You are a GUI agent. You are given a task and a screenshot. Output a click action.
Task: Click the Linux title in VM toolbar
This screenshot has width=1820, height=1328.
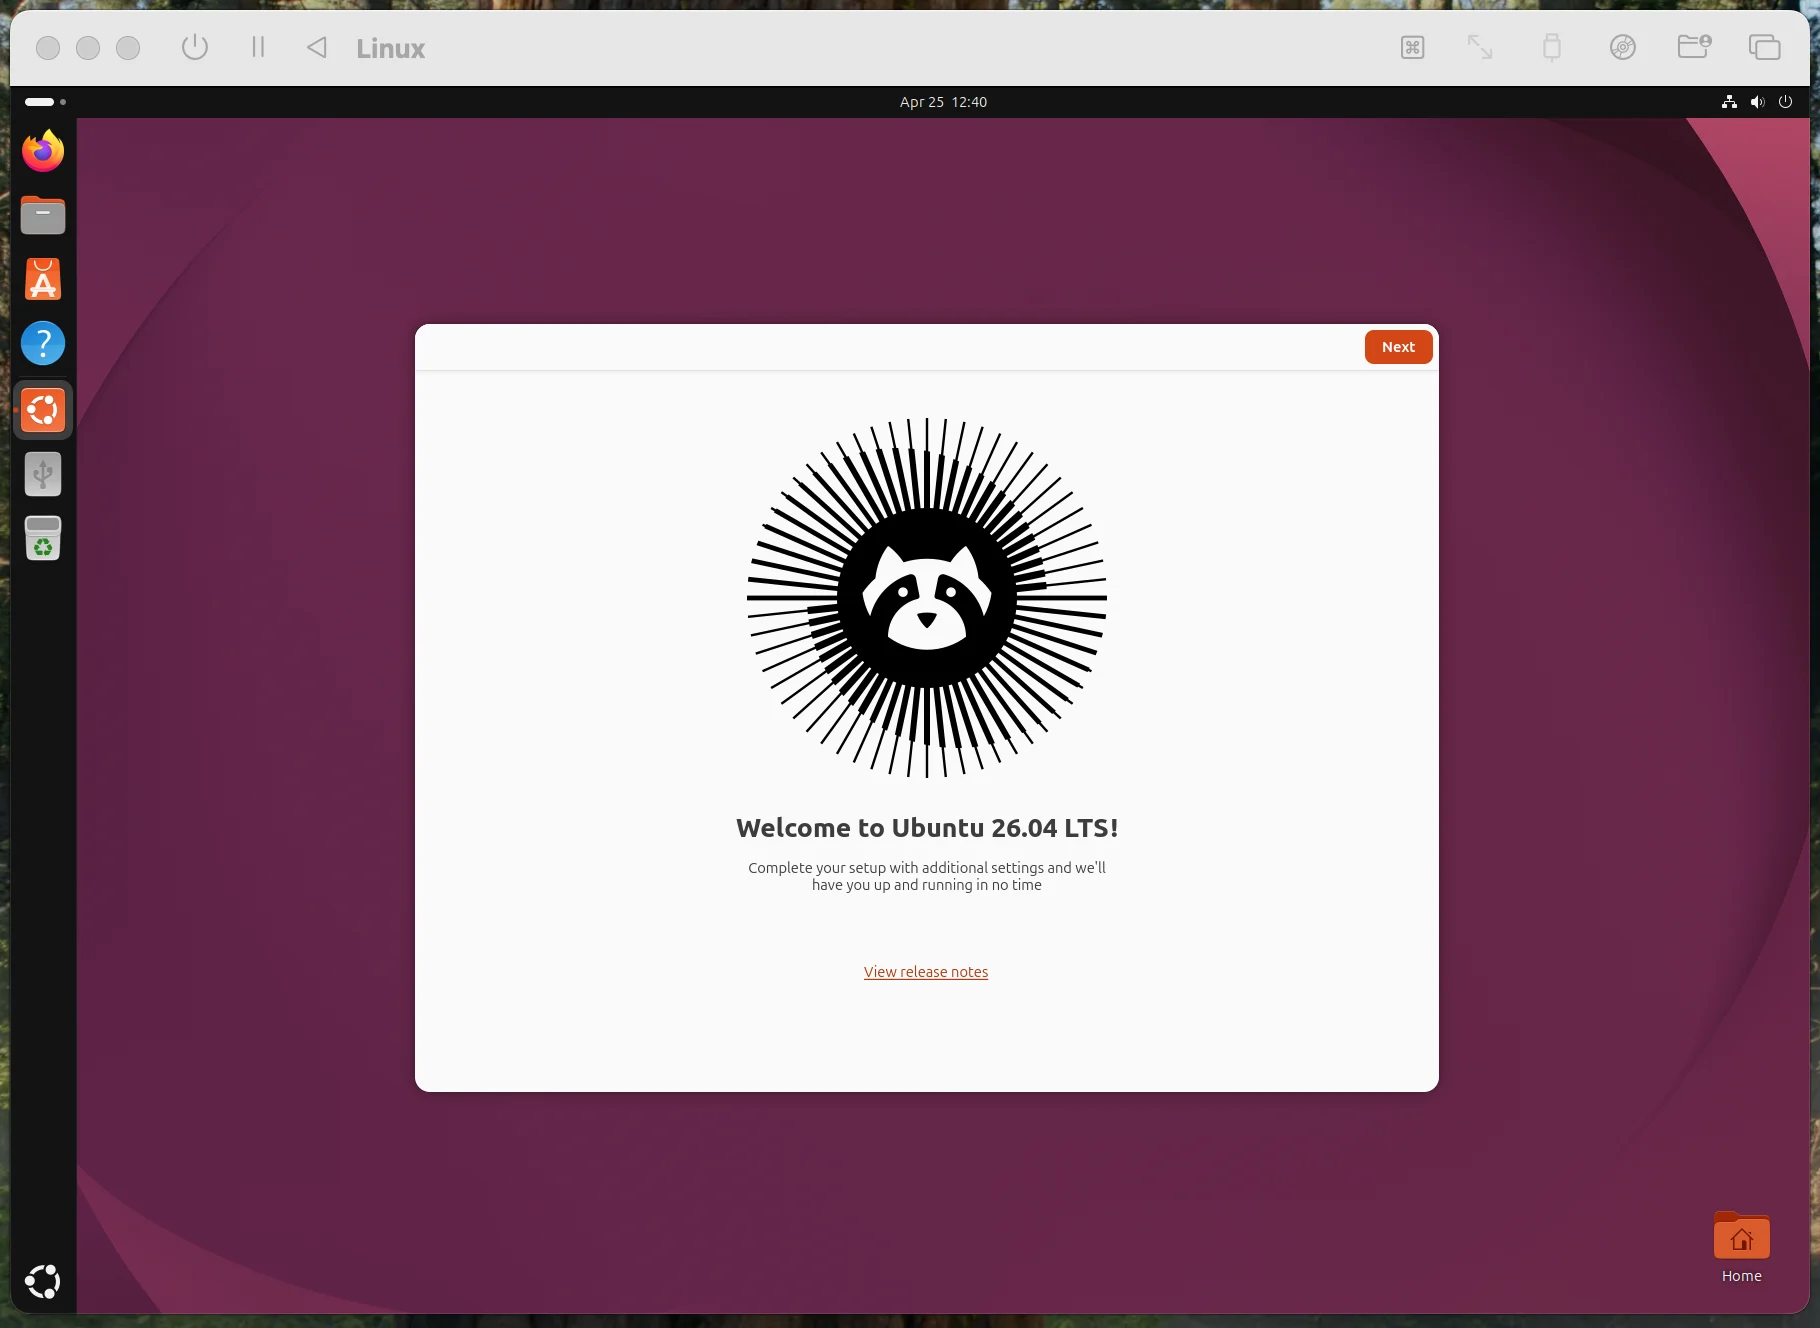390,48
